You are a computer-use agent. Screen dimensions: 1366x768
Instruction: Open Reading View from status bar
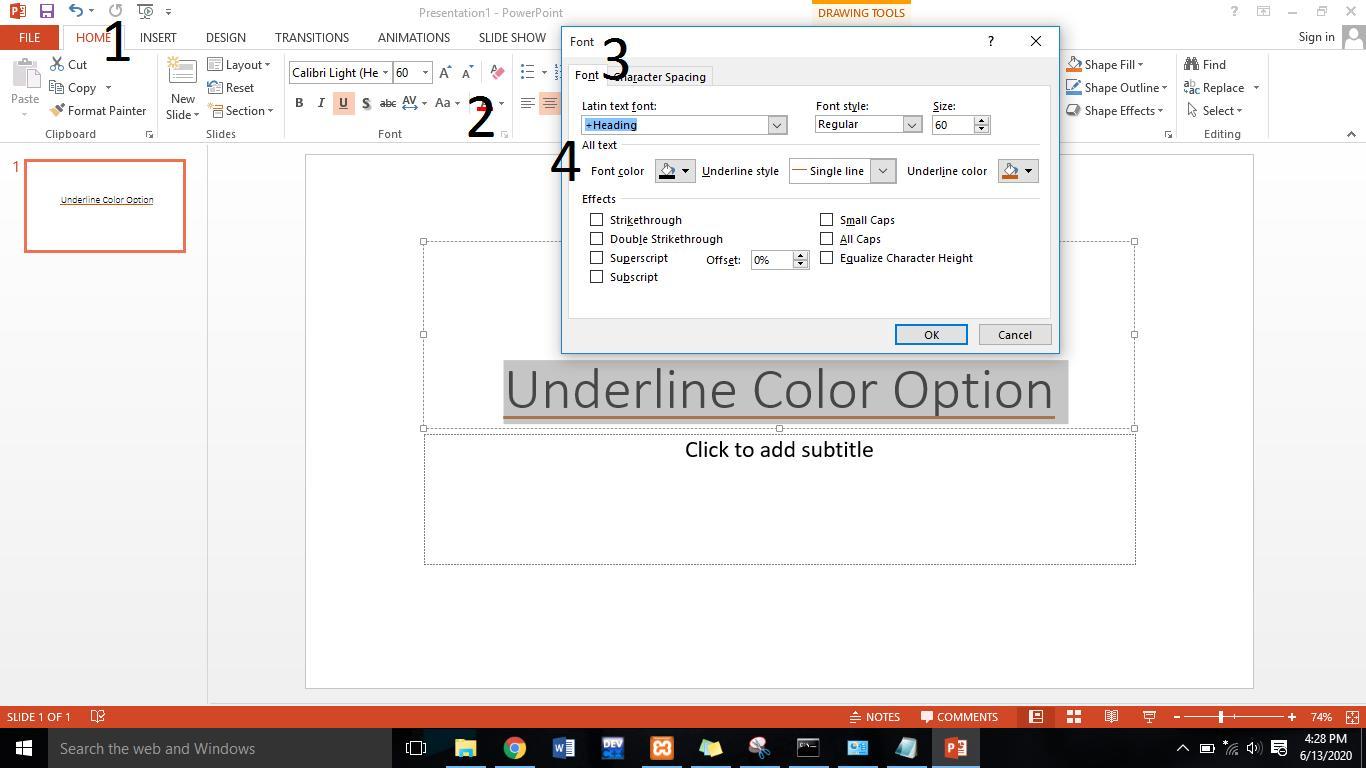[x=1111, y=717]
